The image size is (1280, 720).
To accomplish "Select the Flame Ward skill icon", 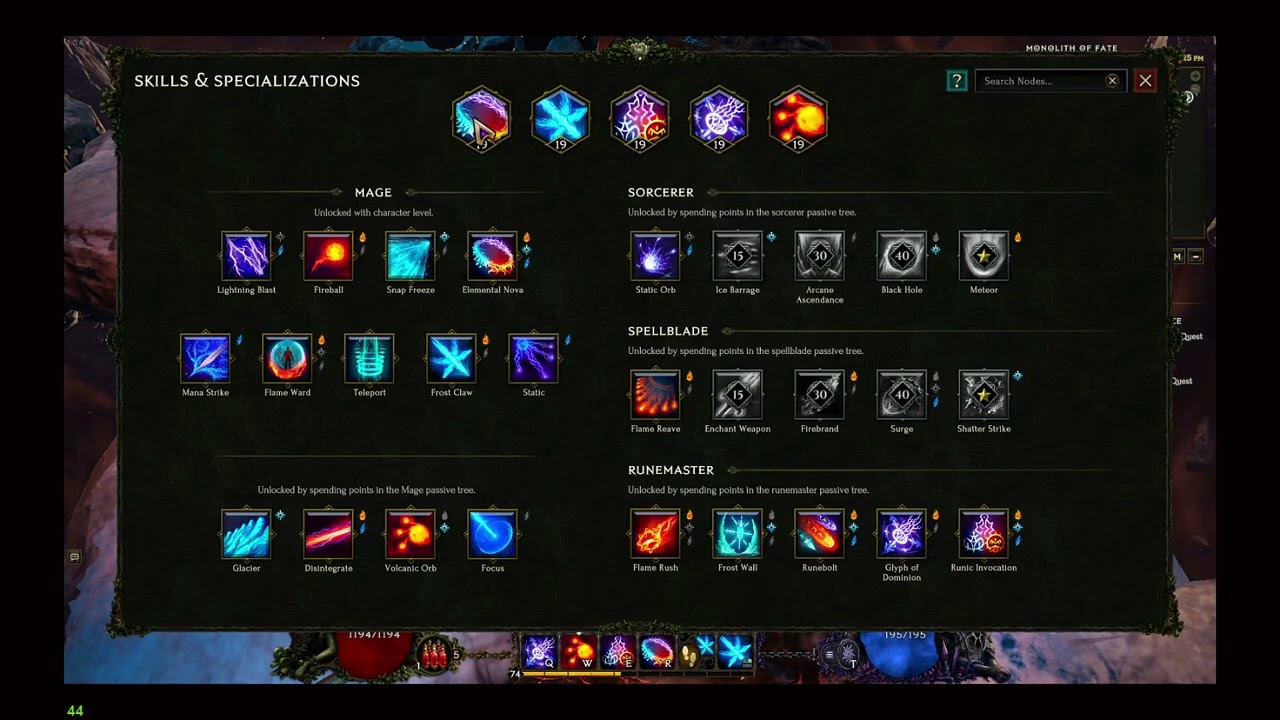I will pyautogui.click(x=287, y=359).
